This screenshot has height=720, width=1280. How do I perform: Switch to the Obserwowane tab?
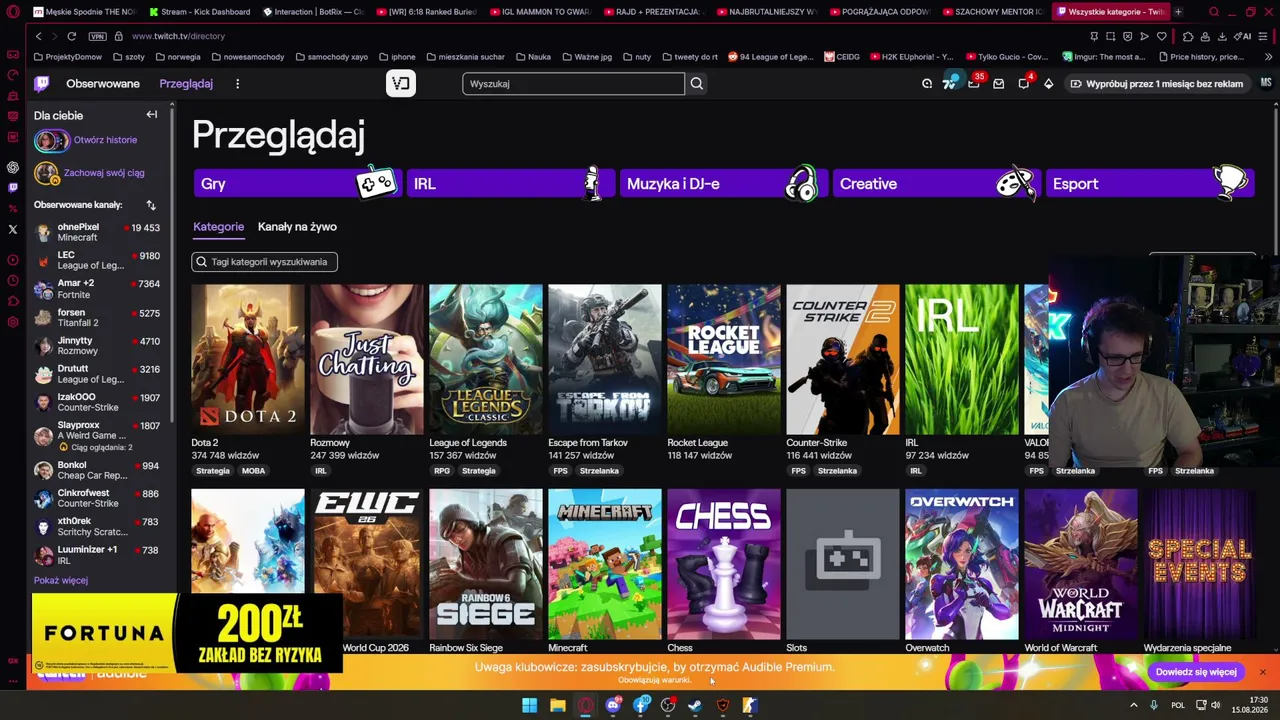(x=103, y=84)
